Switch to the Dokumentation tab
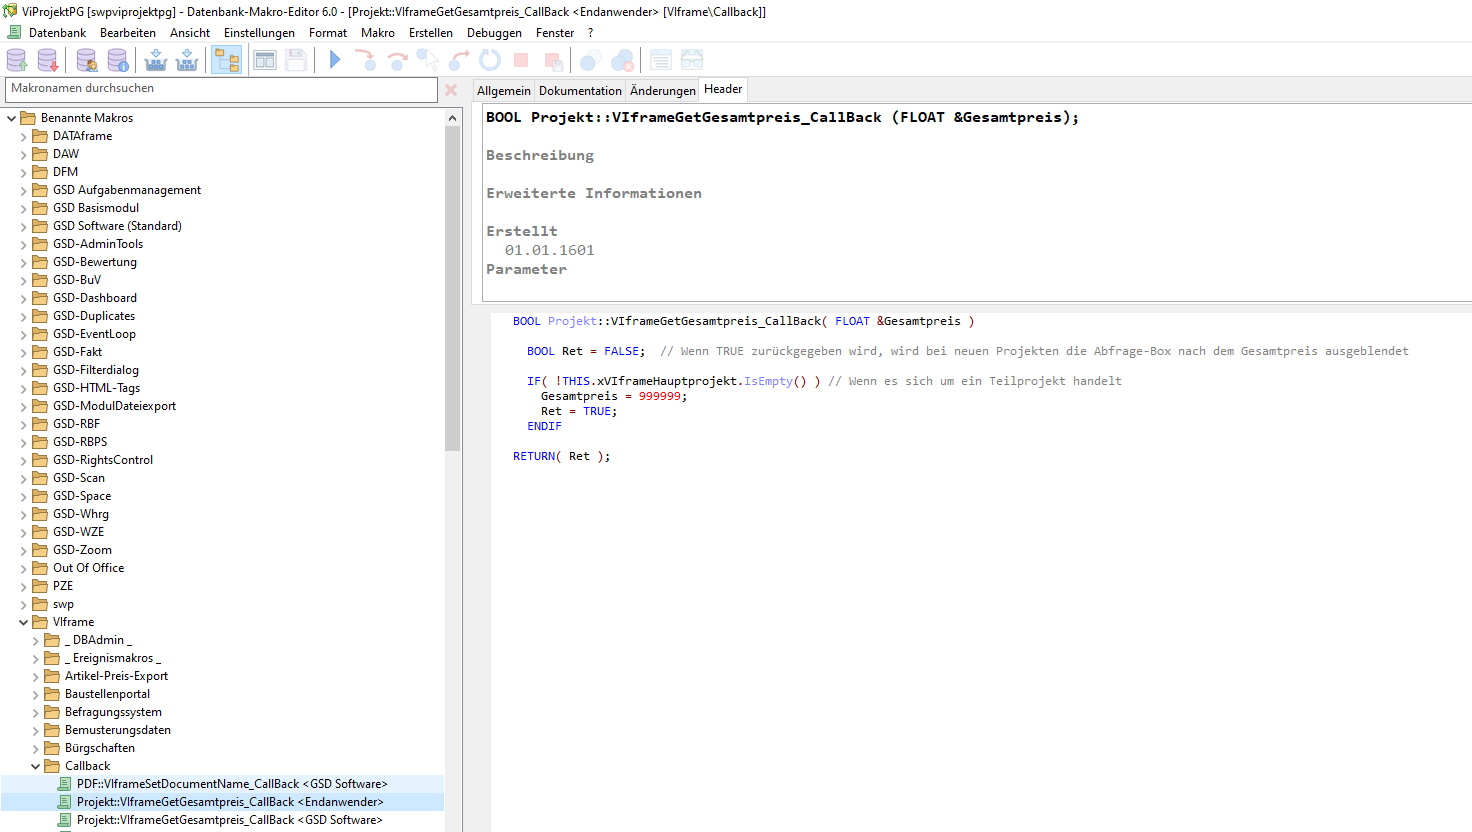This screenshot has width=1472, height=832. [580, 91]
